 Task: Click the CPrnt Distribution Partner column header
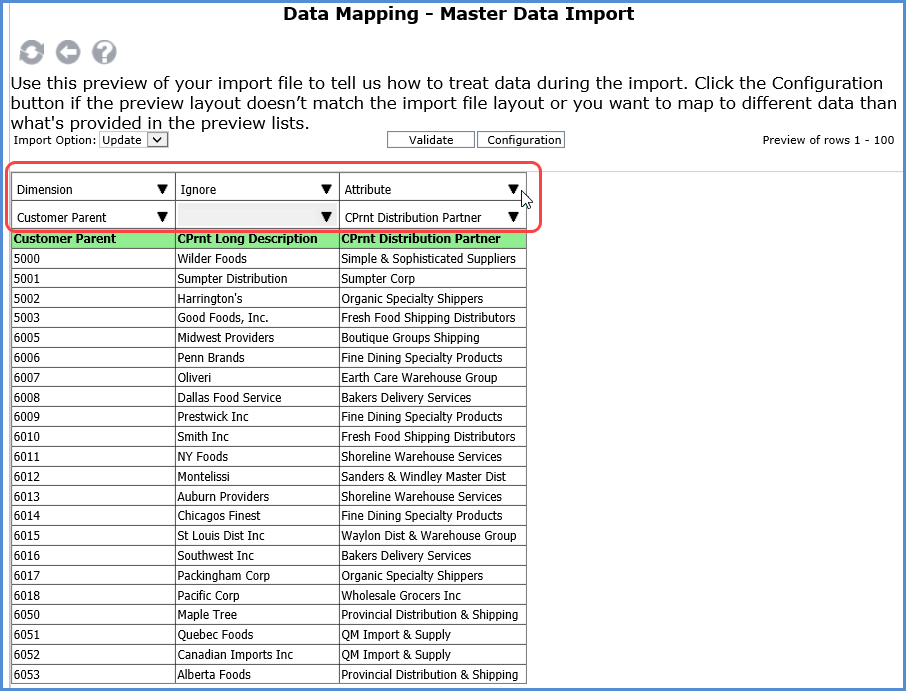tap(421, 239)
